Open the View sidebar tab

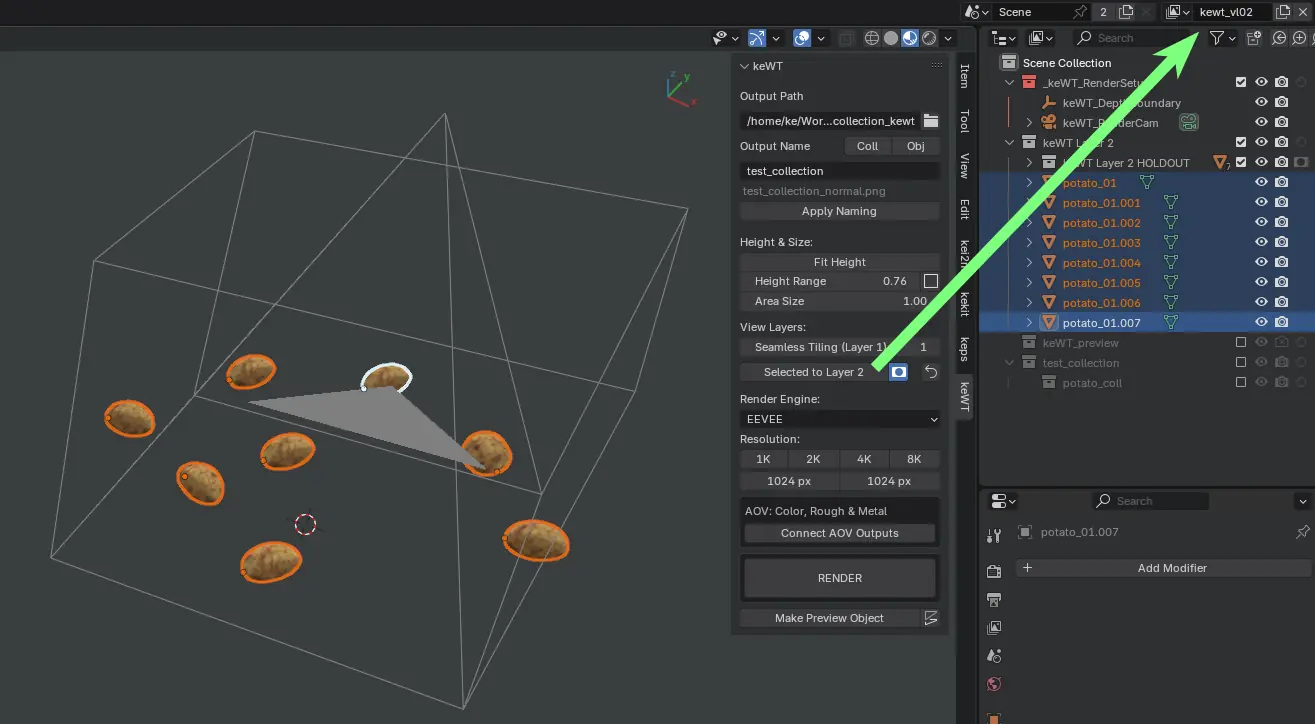[x=964, y=165]
